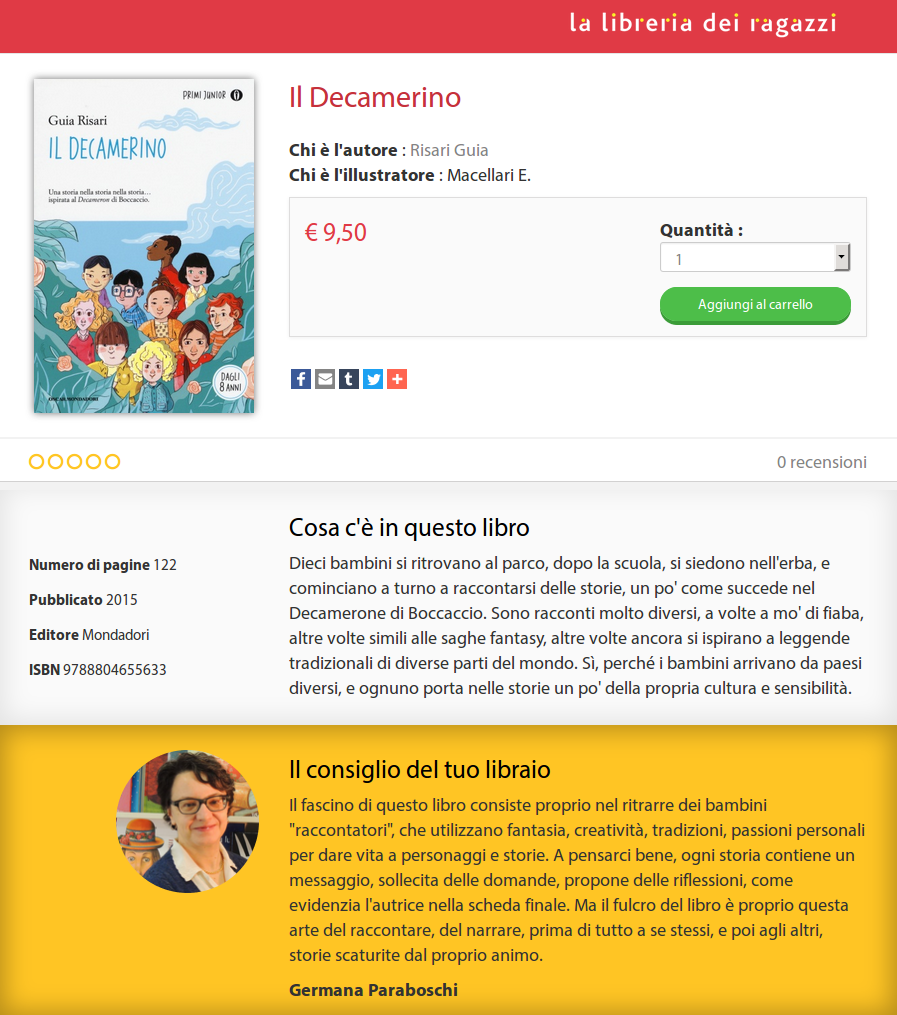897x1015 pixels.
Task: Open the 0 recensioni link
Action: tap(821, 462)
